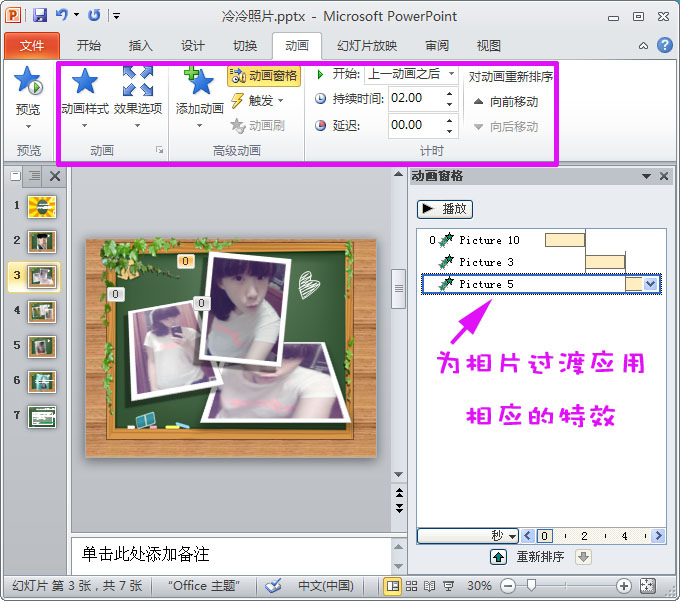Open the 视图 tab
Image resolution: width=680 pixels, height=601 pixels.
click(x=489, y=46)
